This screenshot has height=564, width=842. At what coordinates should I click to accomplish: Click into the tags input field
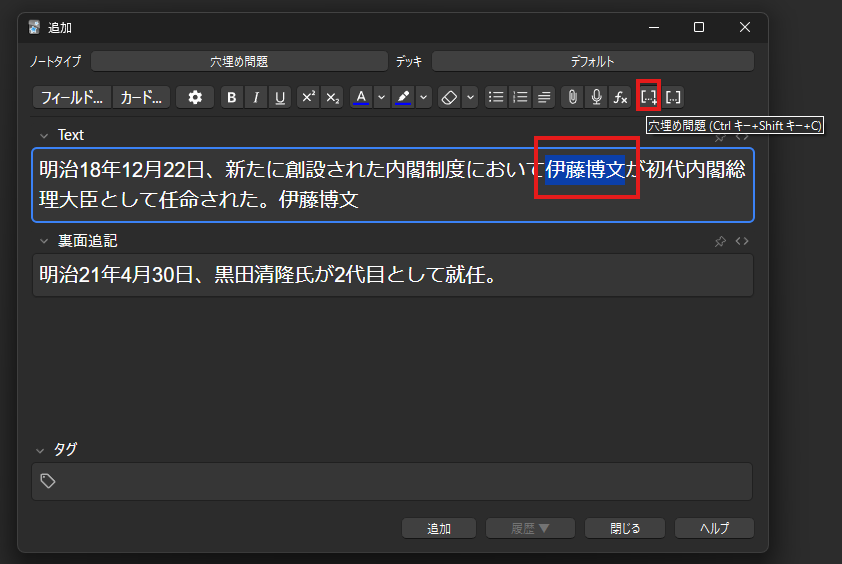[x=392, y=481]
